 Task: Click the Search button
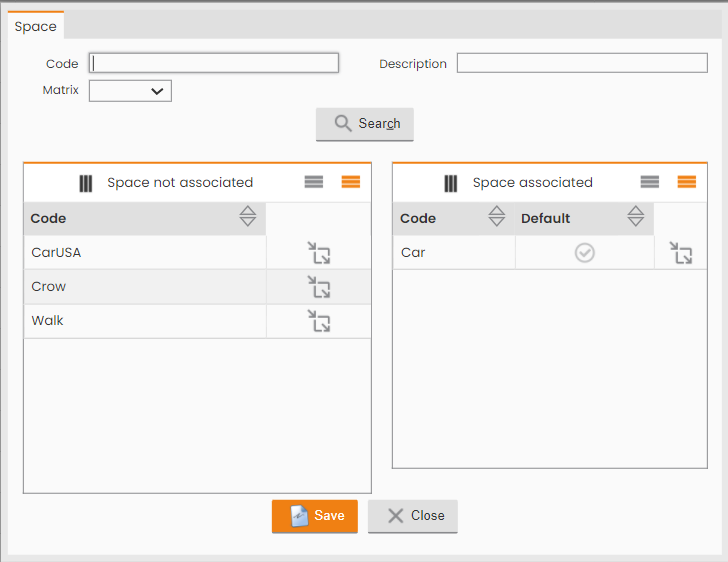364,124
